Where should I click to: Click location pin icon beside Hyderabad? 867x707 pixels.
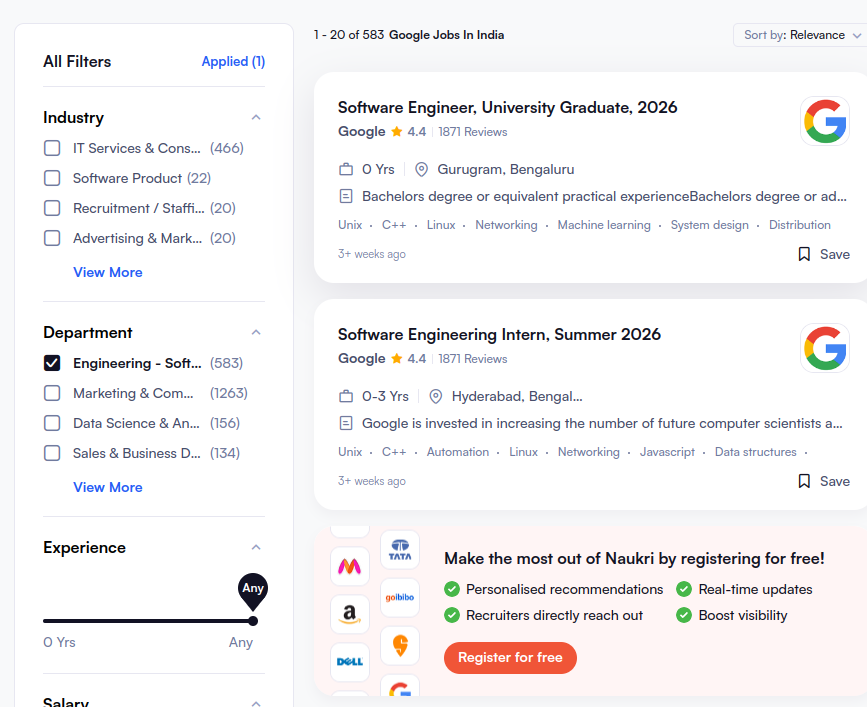click(436, 396)
